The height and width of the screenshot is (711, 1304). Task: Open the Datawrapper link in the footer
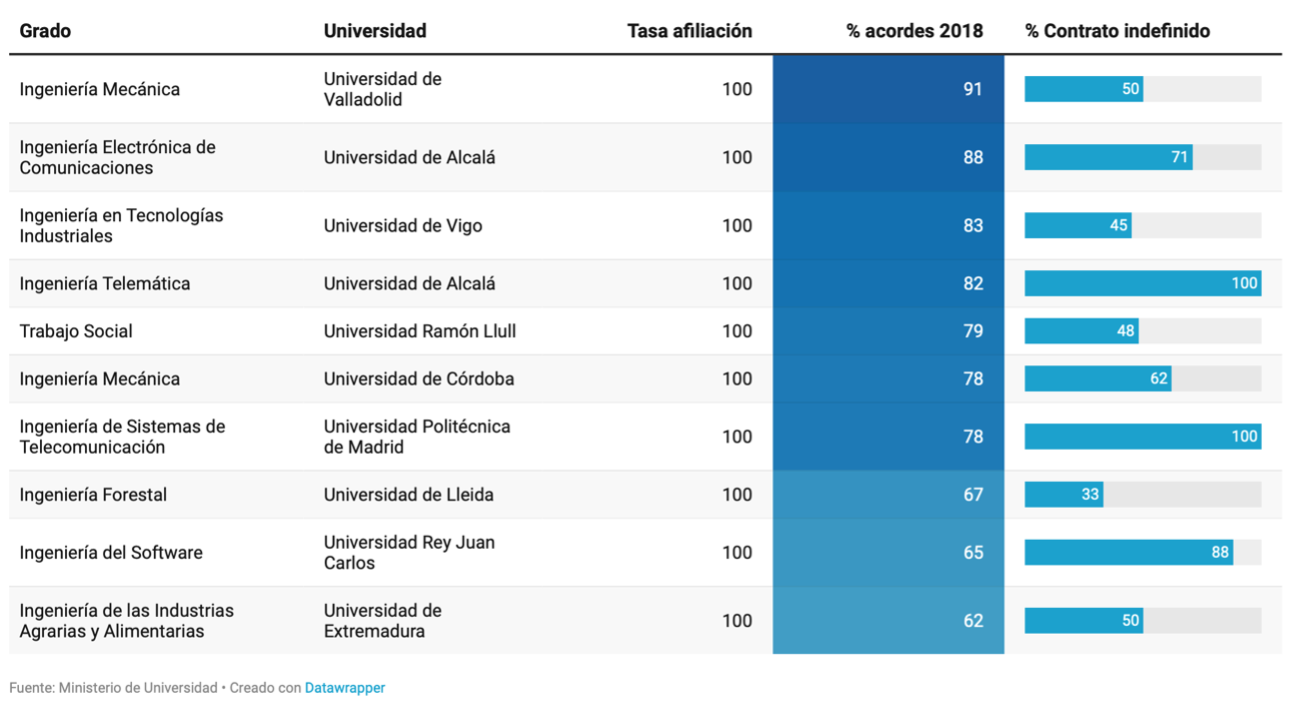point(344,688)
